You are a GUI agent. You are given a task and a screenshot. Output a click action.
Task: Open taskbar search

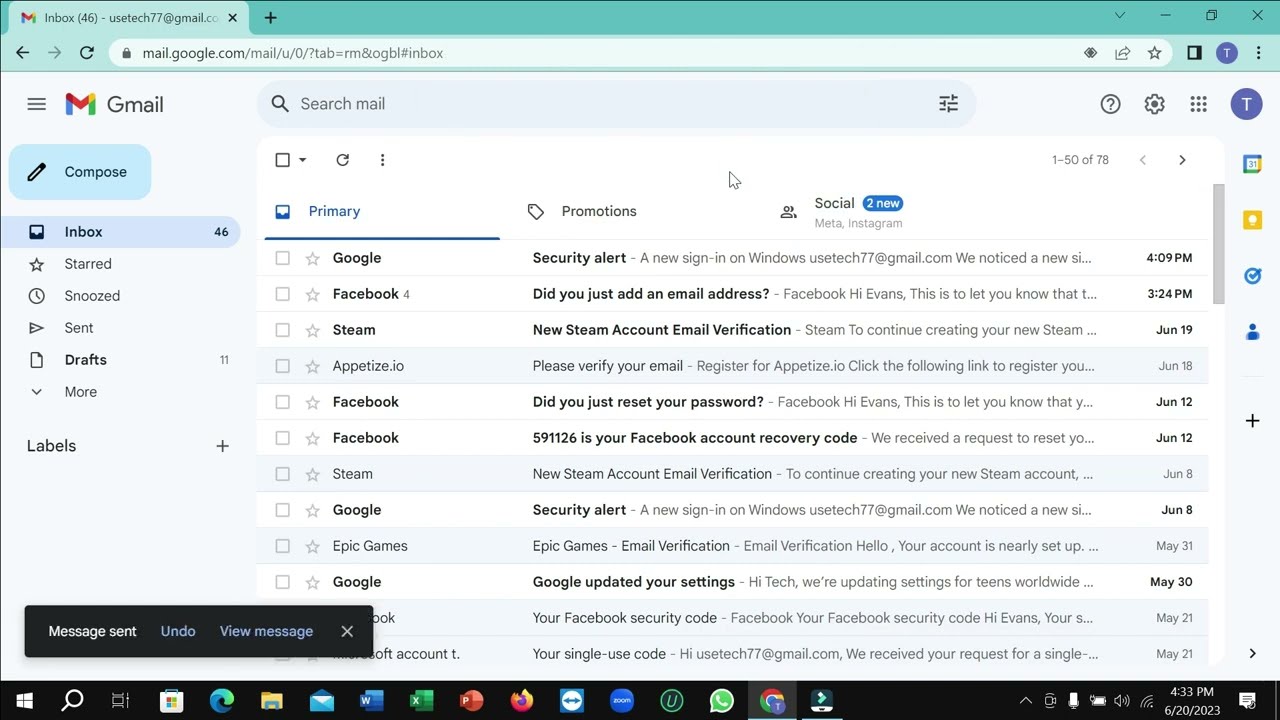click(72, 701)
